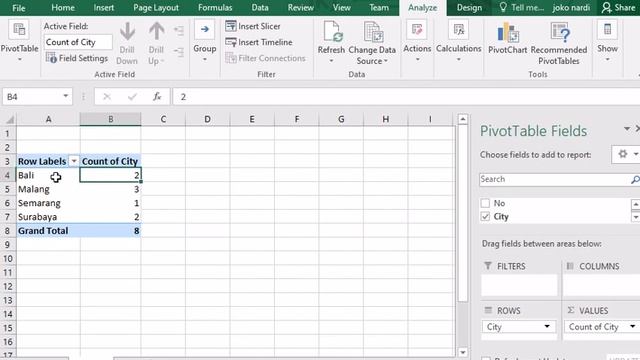The image size is (640, 360).
Task: Expand the Show dropdown arrow
Action: tap(607, 60)
